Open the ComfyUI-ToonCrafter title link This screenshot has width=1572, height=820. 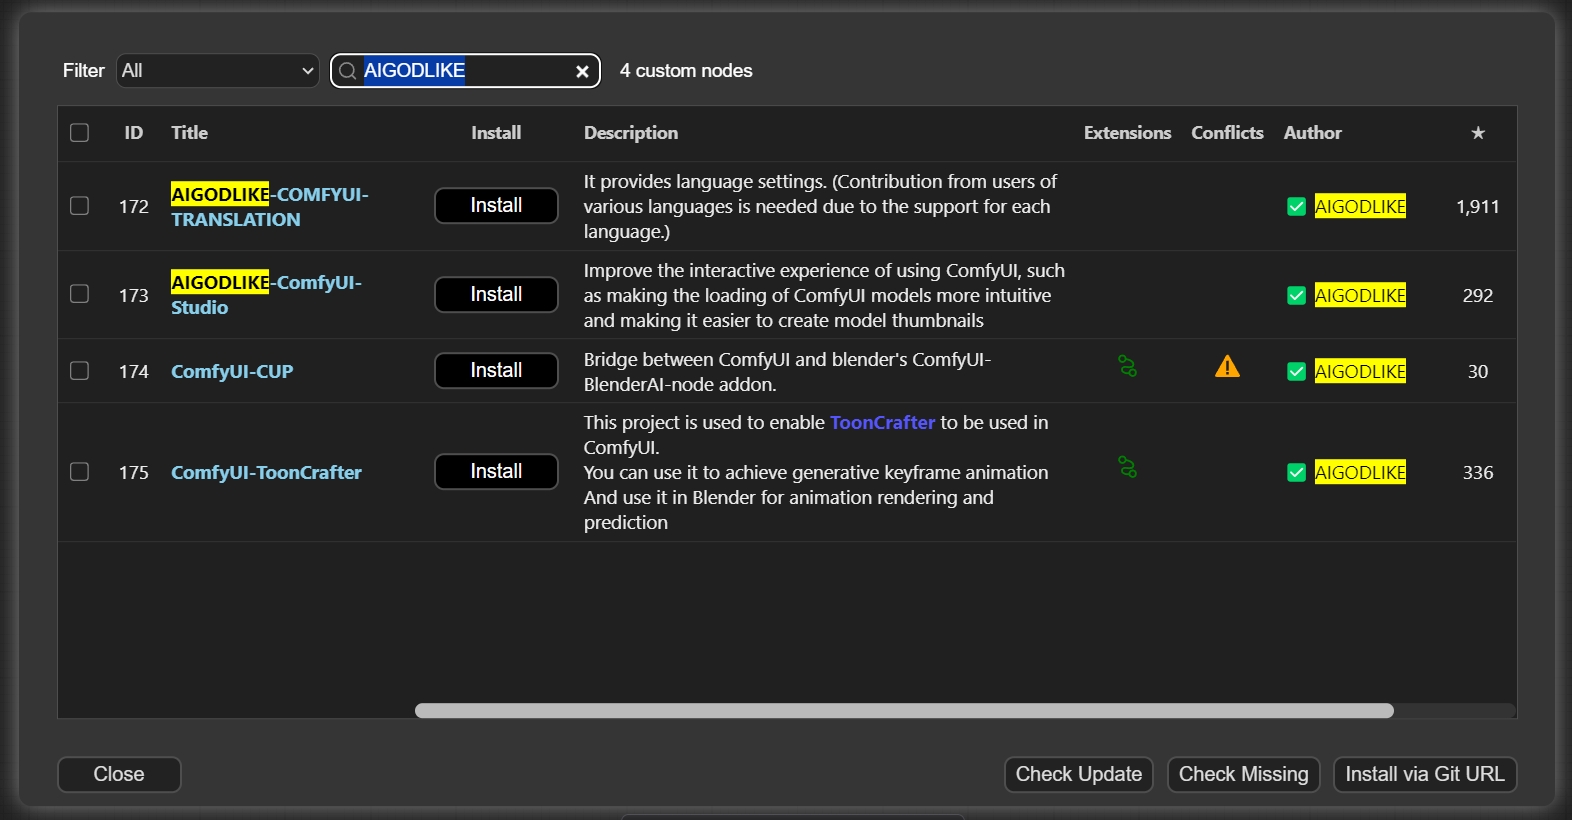pyautogui.click(x=266, y=473)
